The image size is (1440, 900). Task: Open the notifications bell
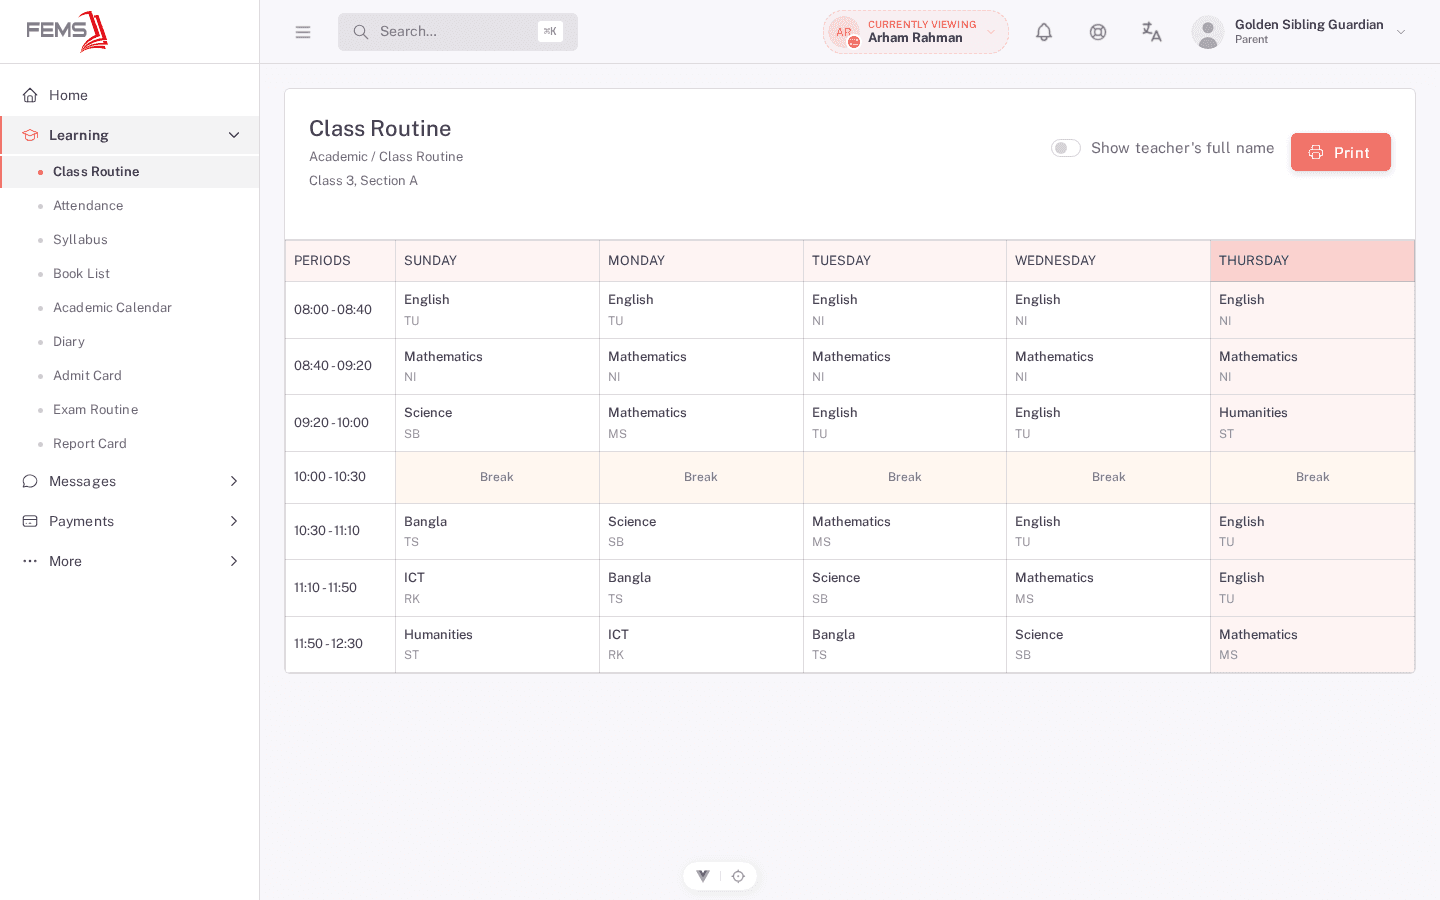[1044, 32]
